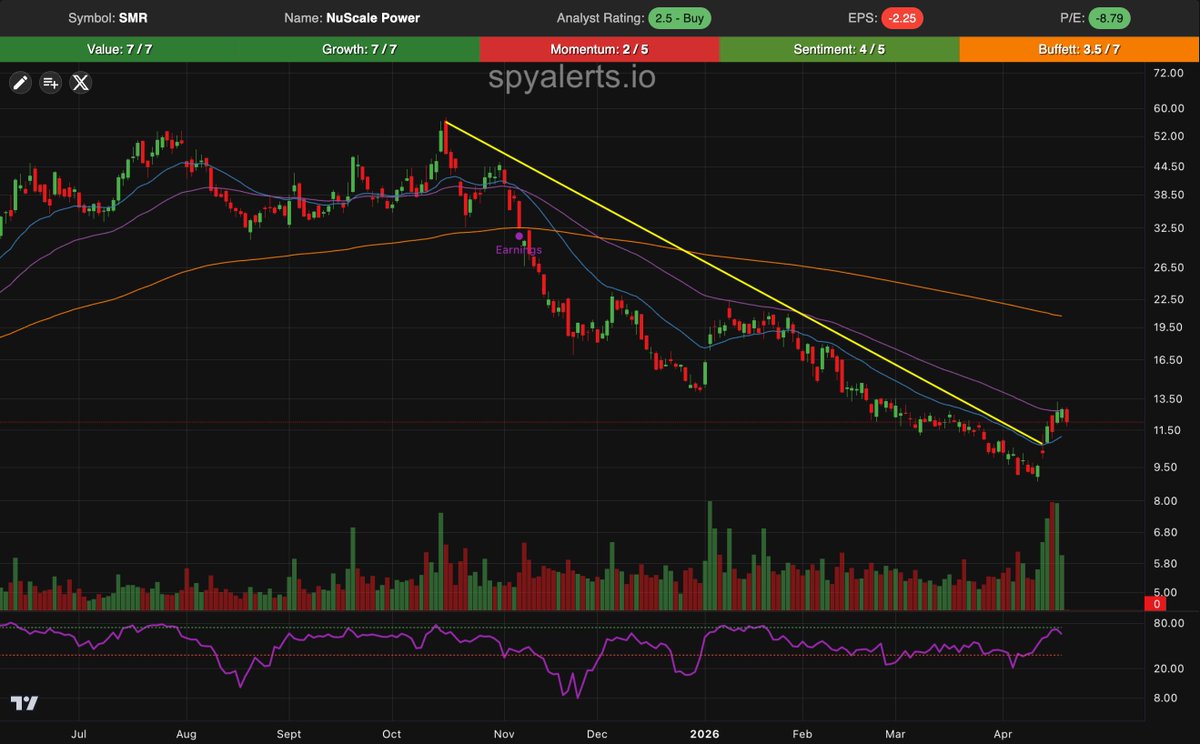This screenshot has height=744, width=1200.
Task: Click the EPS -2.25 badge
Action: [x=902, y=18]
